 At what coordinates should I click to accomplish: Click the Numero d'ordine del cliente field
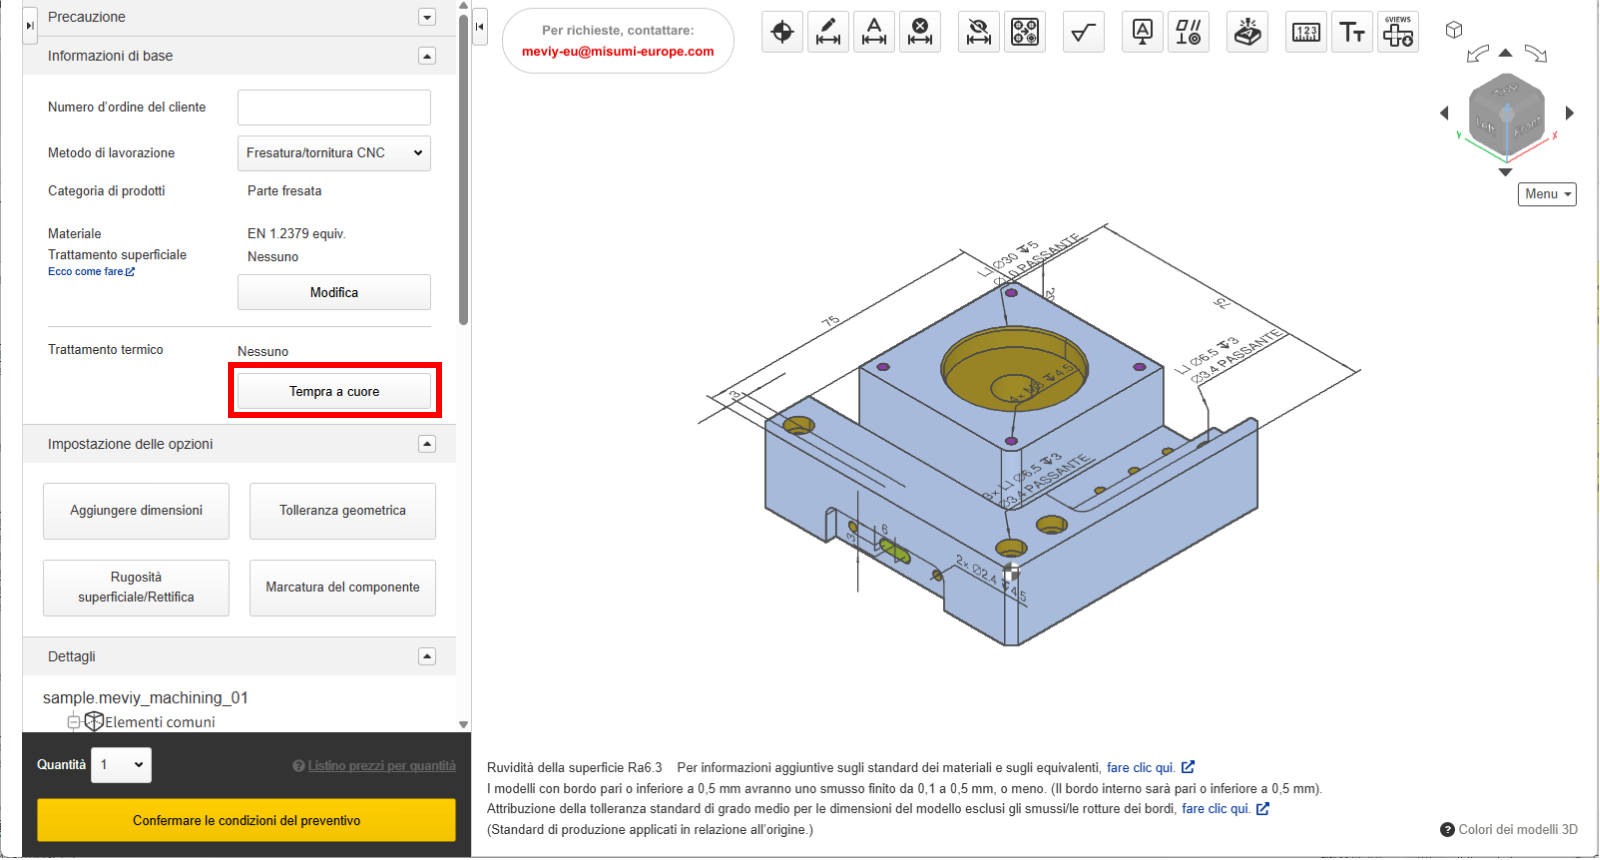coord(334,107)
